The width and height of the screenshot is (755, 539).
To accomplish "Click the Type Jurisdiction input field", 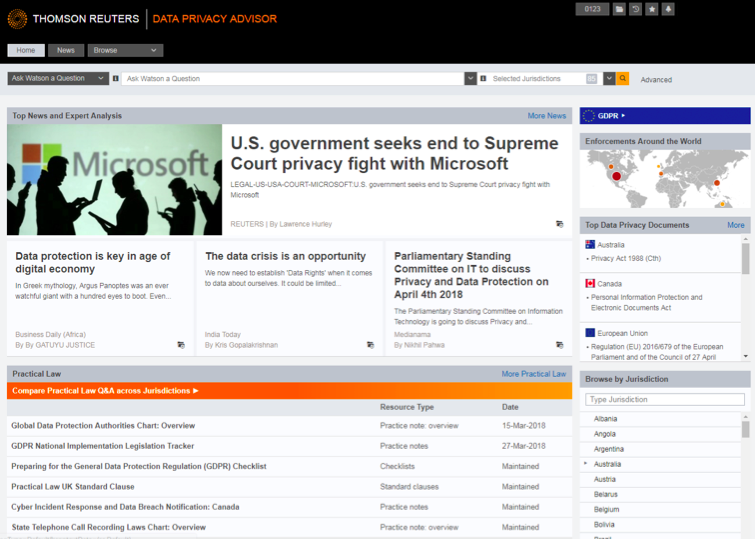I will click(x=664, y=399).
